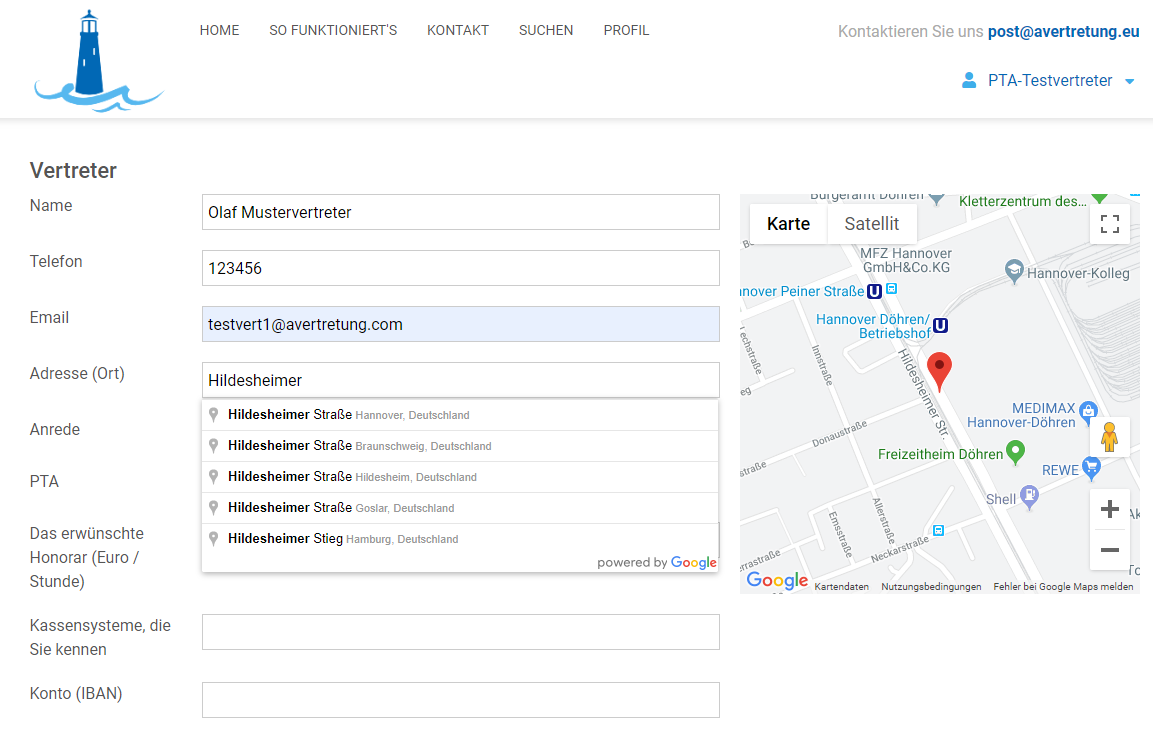Click into the Konto (IBAN) field
The image size is (1153, 740).
461,700
